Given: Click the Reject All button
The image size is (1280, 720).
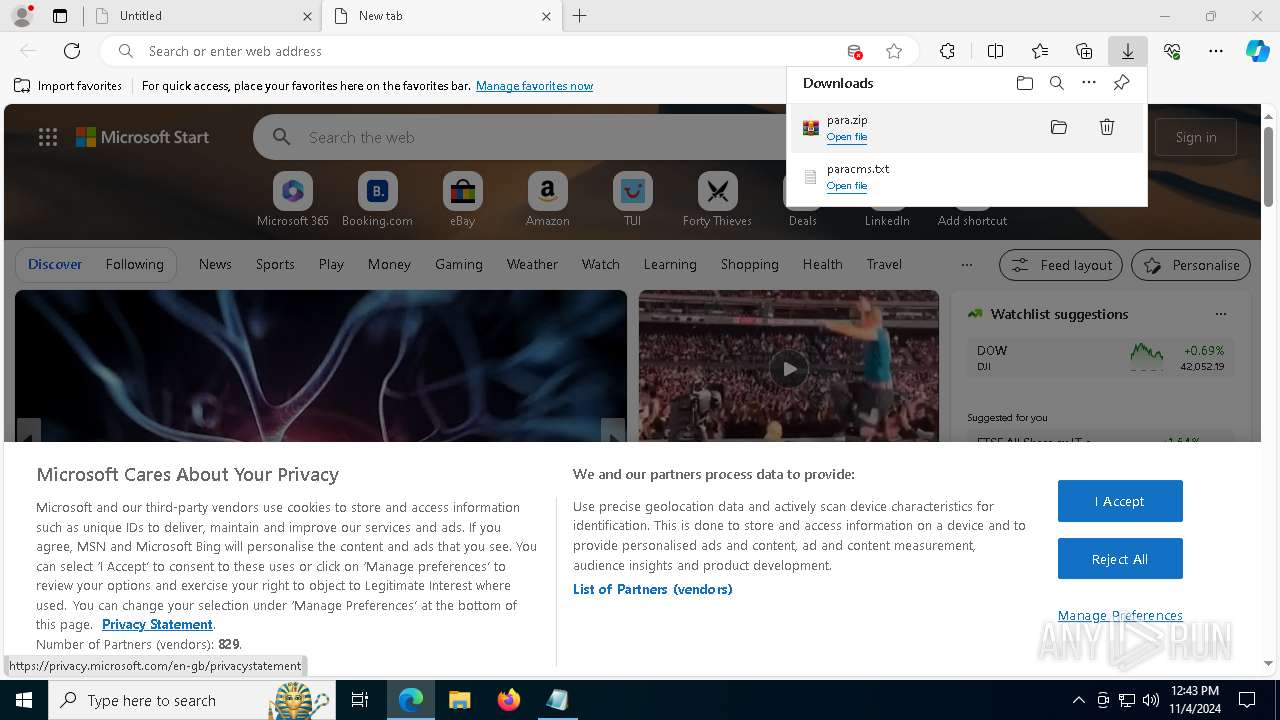Looking at the screenshot, I should click(x=1120, y=559).
